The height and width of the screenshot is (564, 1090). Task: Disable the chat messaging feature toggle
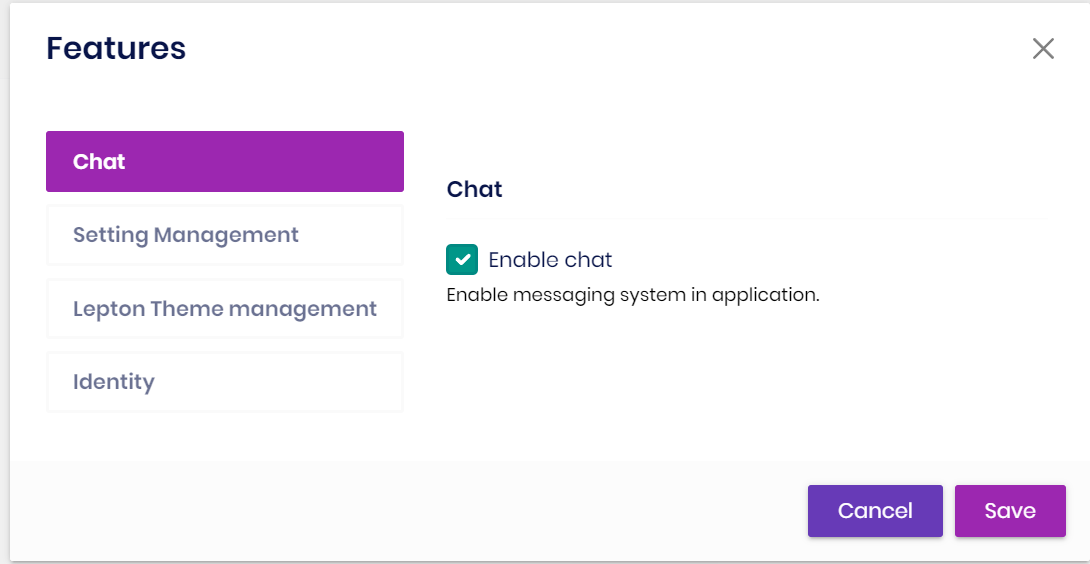(462, 260)
